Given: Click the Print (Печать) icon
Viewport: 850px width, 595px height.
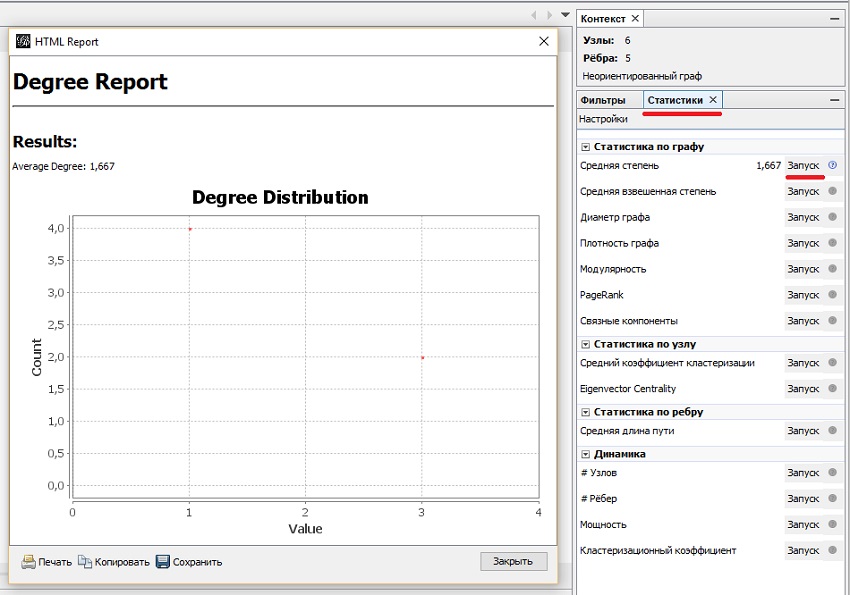Looking at the screenshot, I should (x=28, y=562).
